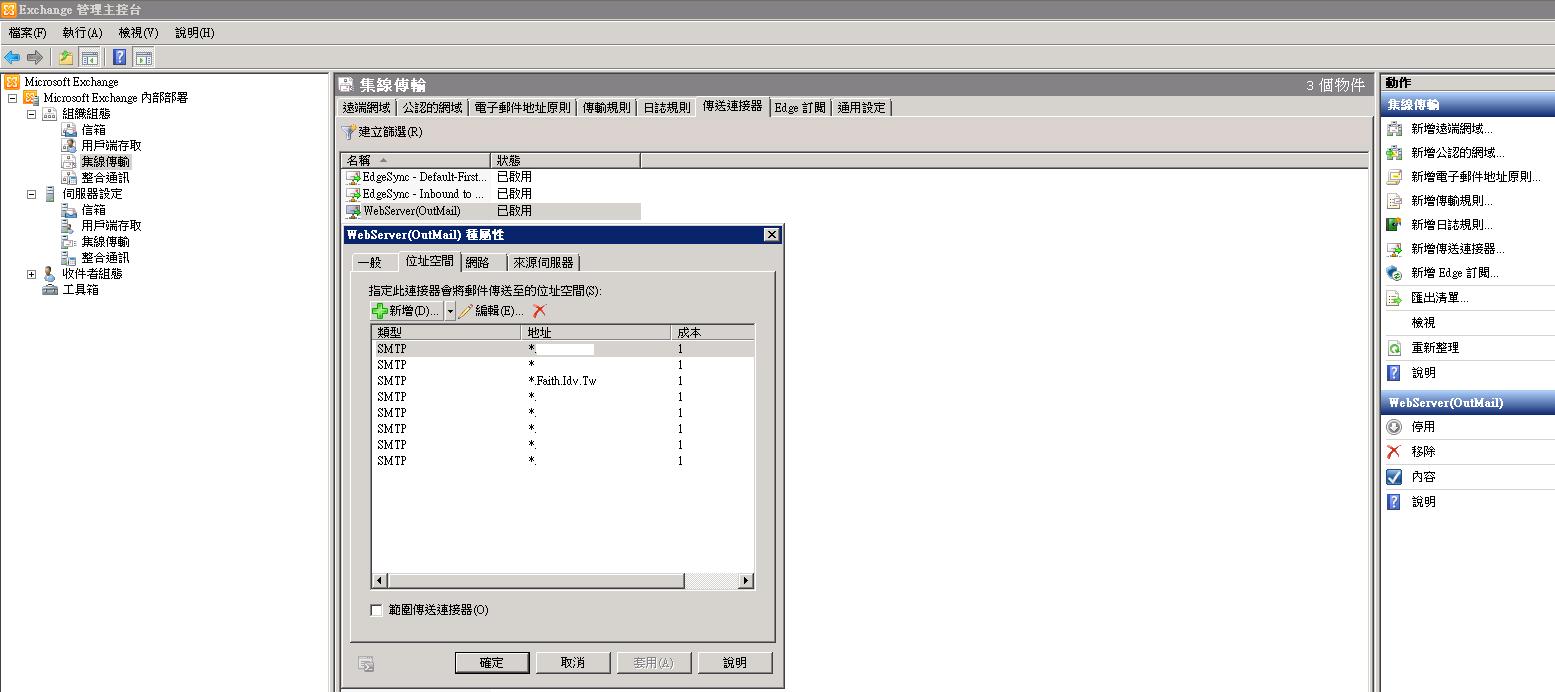Click 新增傳輸規則... action
The height and width of the screenshot is (692, 1555).
tap(1452, 201)
